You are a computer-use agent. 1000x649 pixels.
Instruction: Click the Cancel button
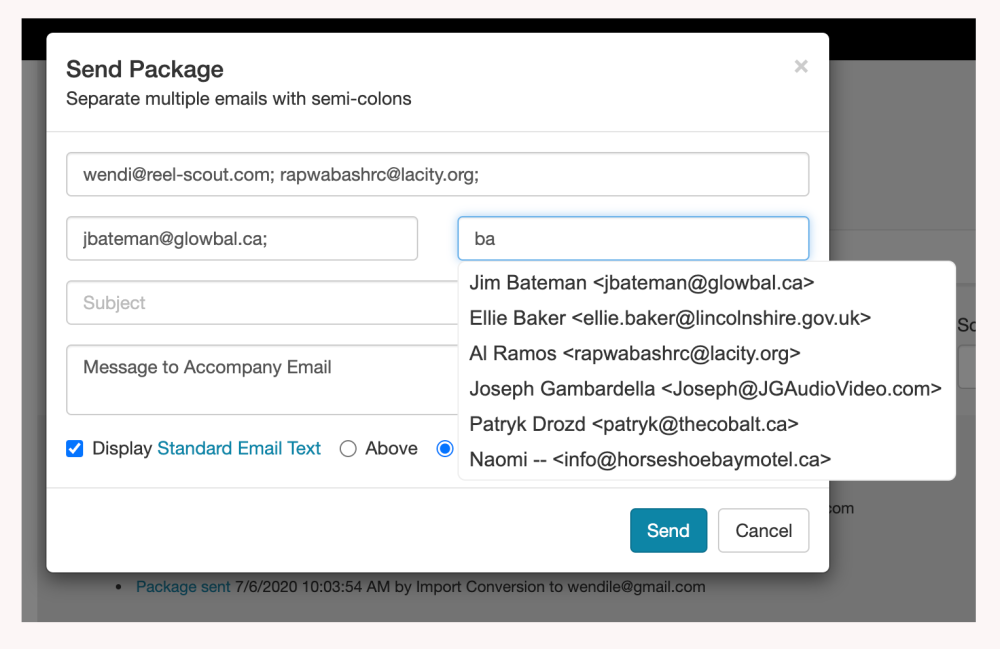coord(763,531)
